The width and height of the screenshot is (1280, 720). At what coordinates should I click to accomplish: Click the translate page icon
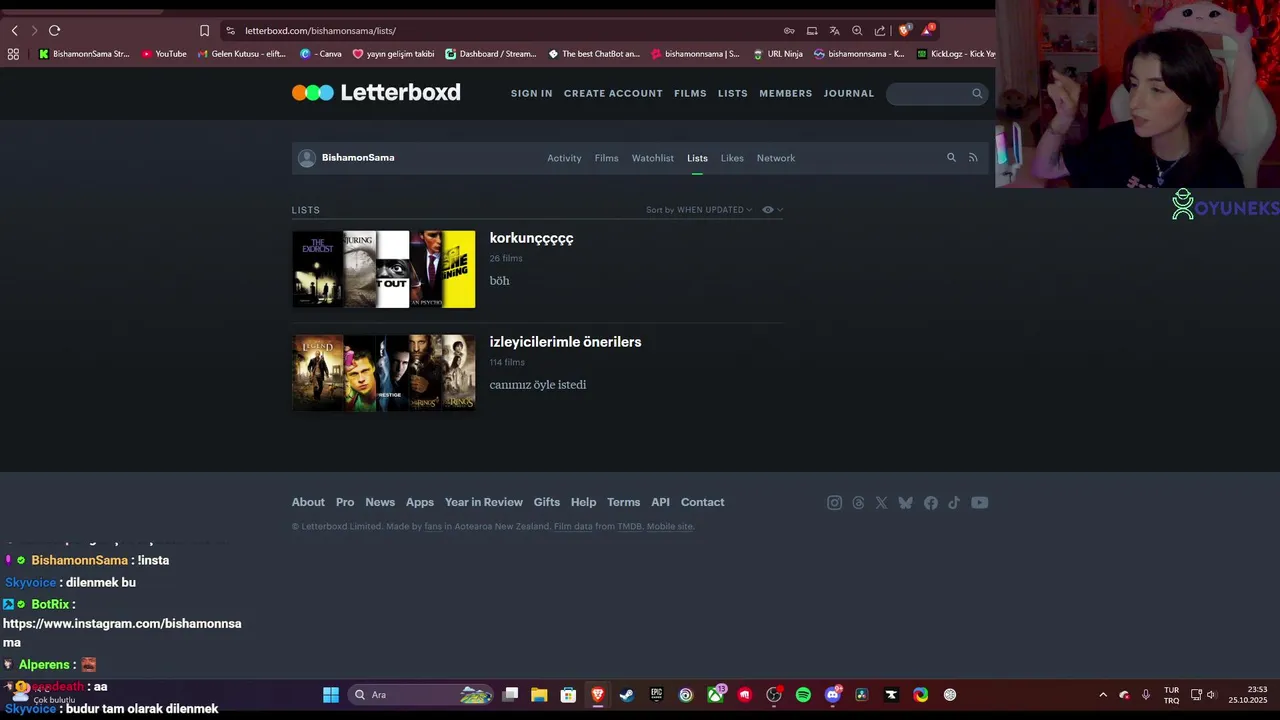[834, 31]
